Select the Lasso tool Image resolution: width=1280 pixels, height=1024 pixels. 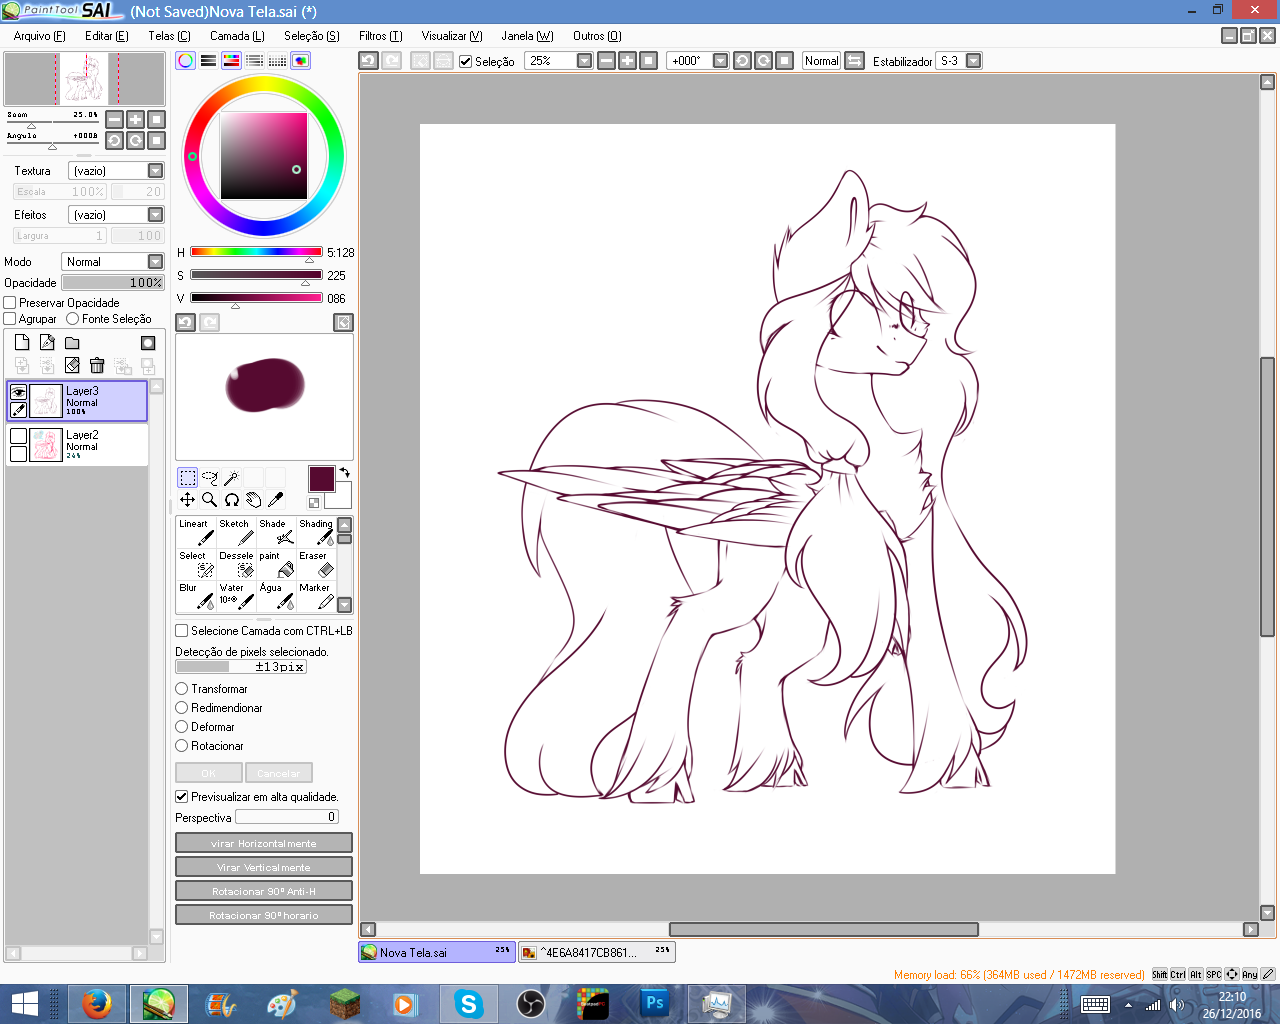209,478
